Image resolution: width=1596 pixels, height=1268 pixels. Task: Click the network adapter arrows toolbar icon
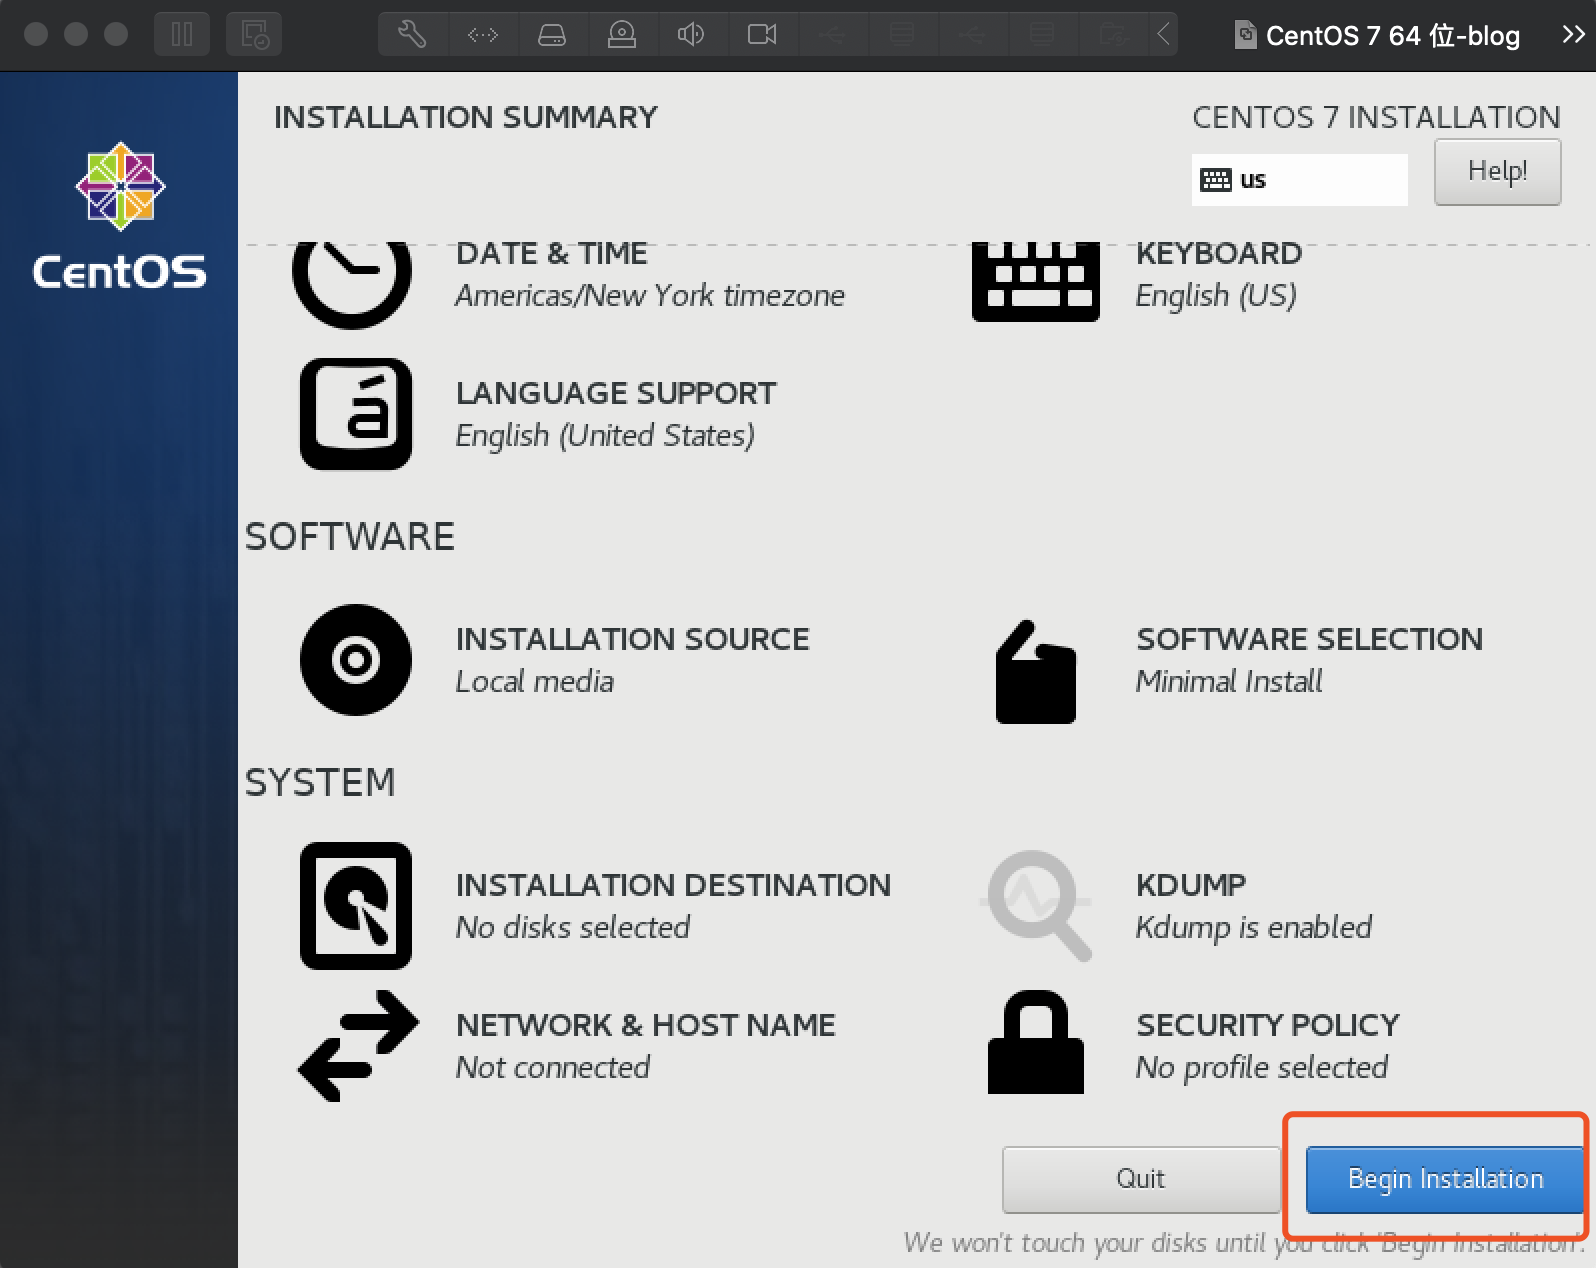(482, 35)
